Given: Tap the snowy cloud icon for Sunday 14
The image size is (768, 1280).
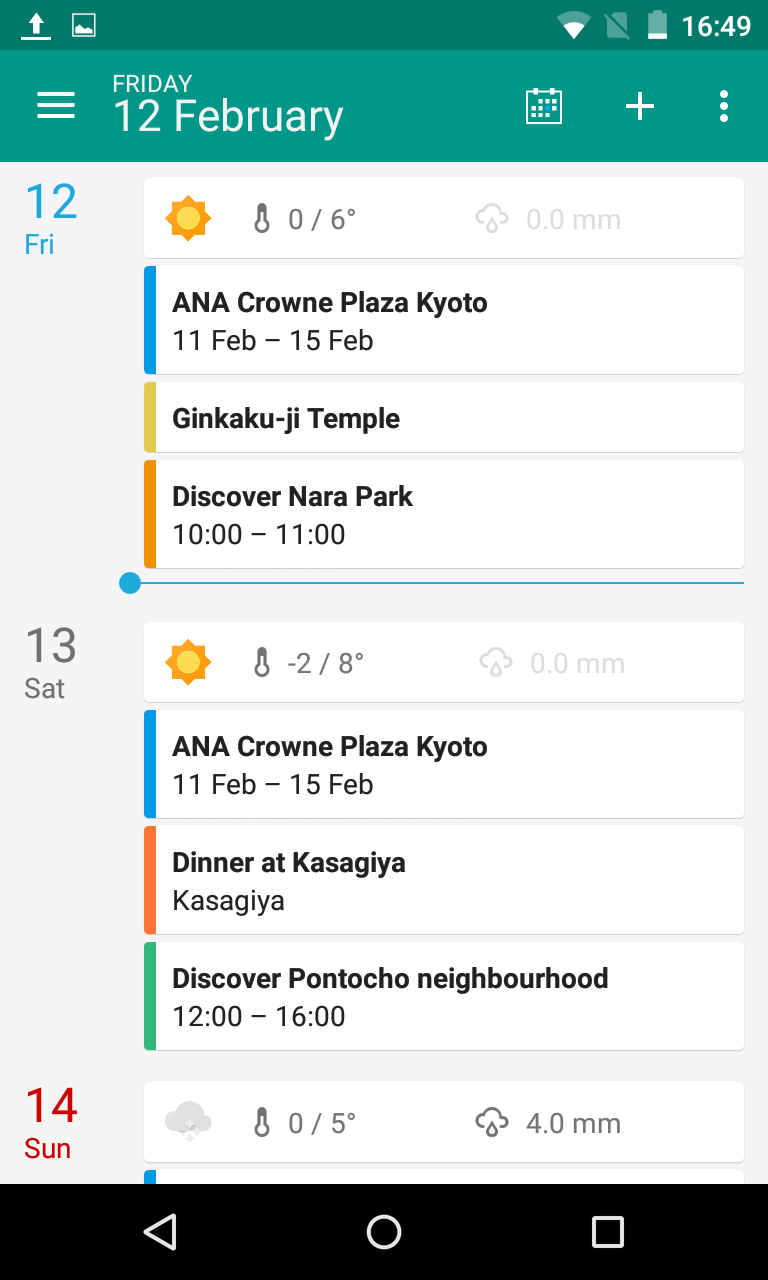Looking at the screenshot, I should (x=188, y=1122).
